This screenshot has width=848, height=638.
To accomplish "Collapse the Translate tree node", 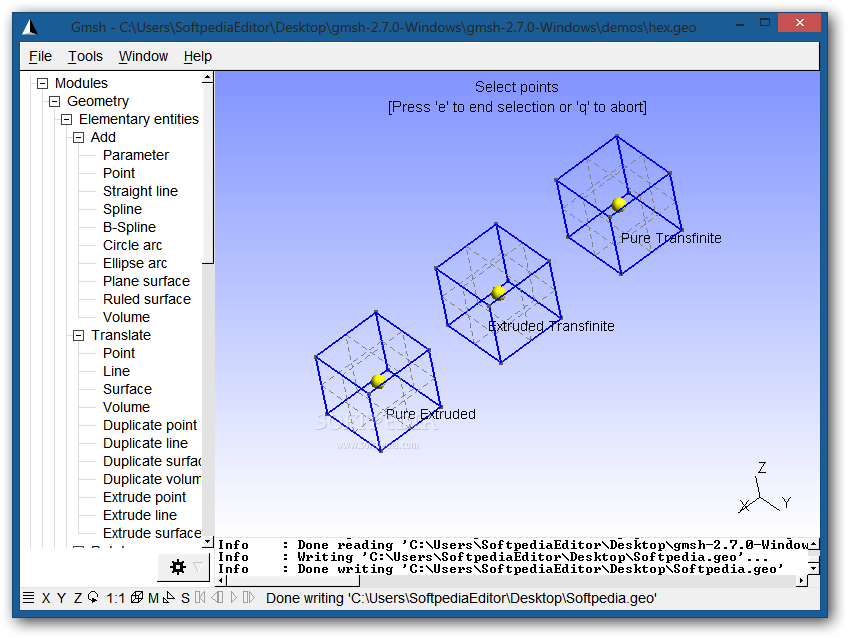I will click(78, 335).
